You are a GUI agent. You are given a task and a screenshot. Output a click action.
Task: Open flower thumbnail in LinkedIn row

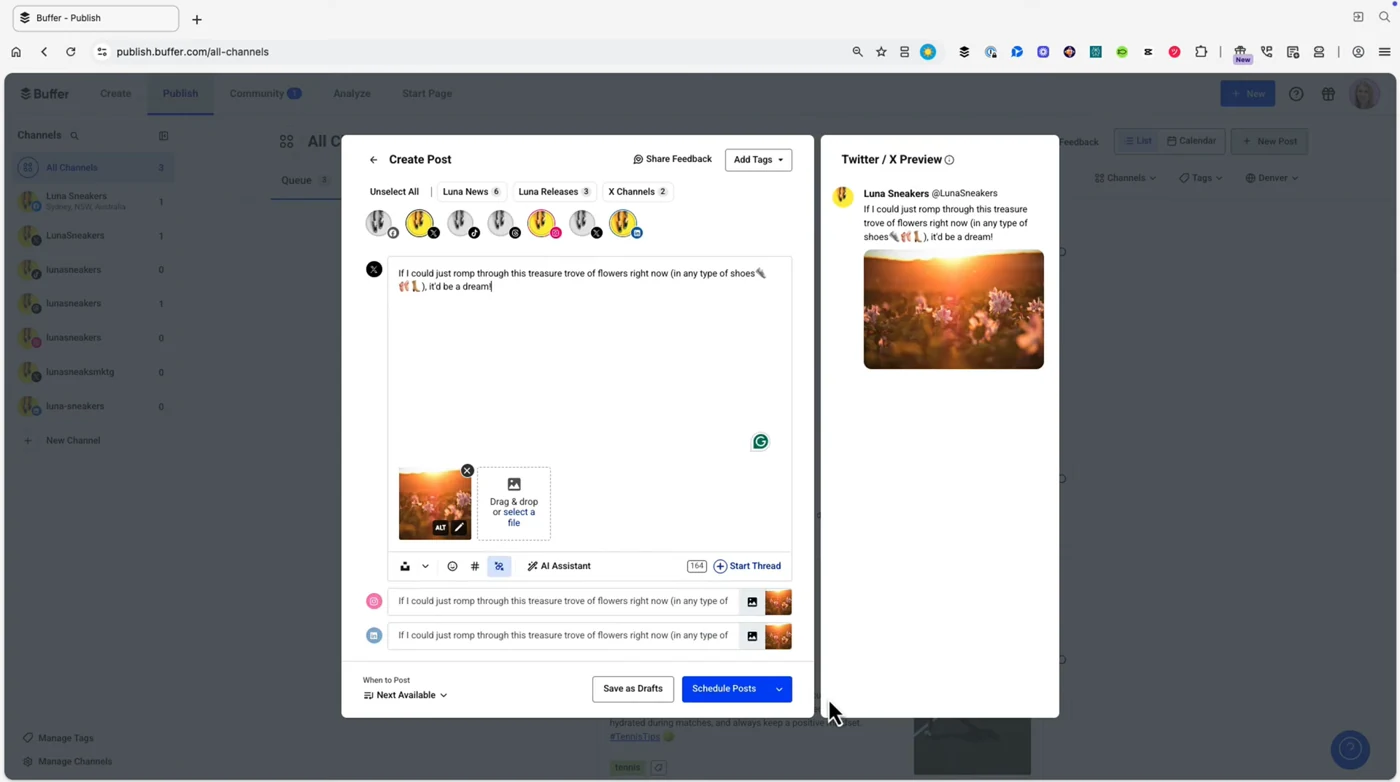click(x=778, y=636)
